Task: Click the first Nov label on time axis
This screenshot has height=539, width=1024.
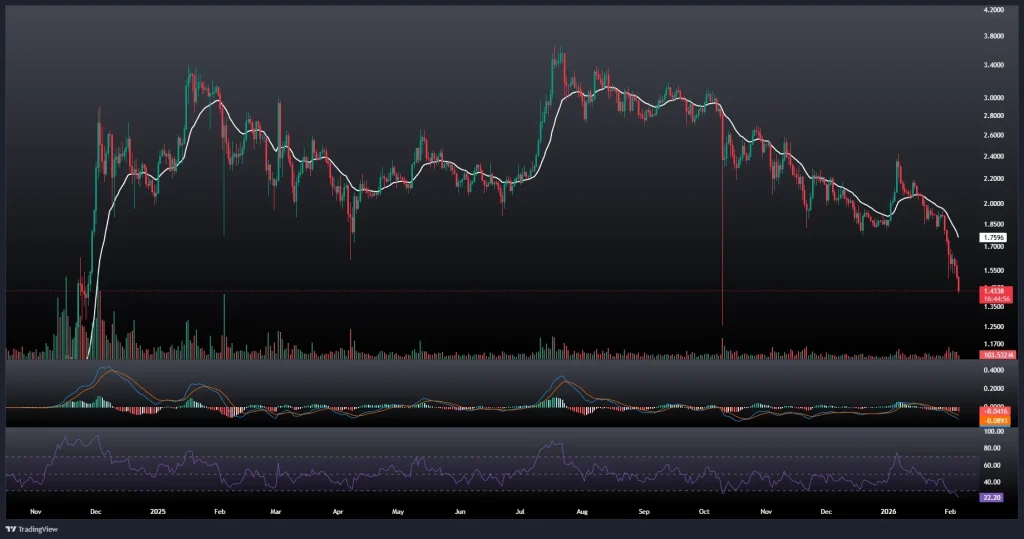Action: 37,509
